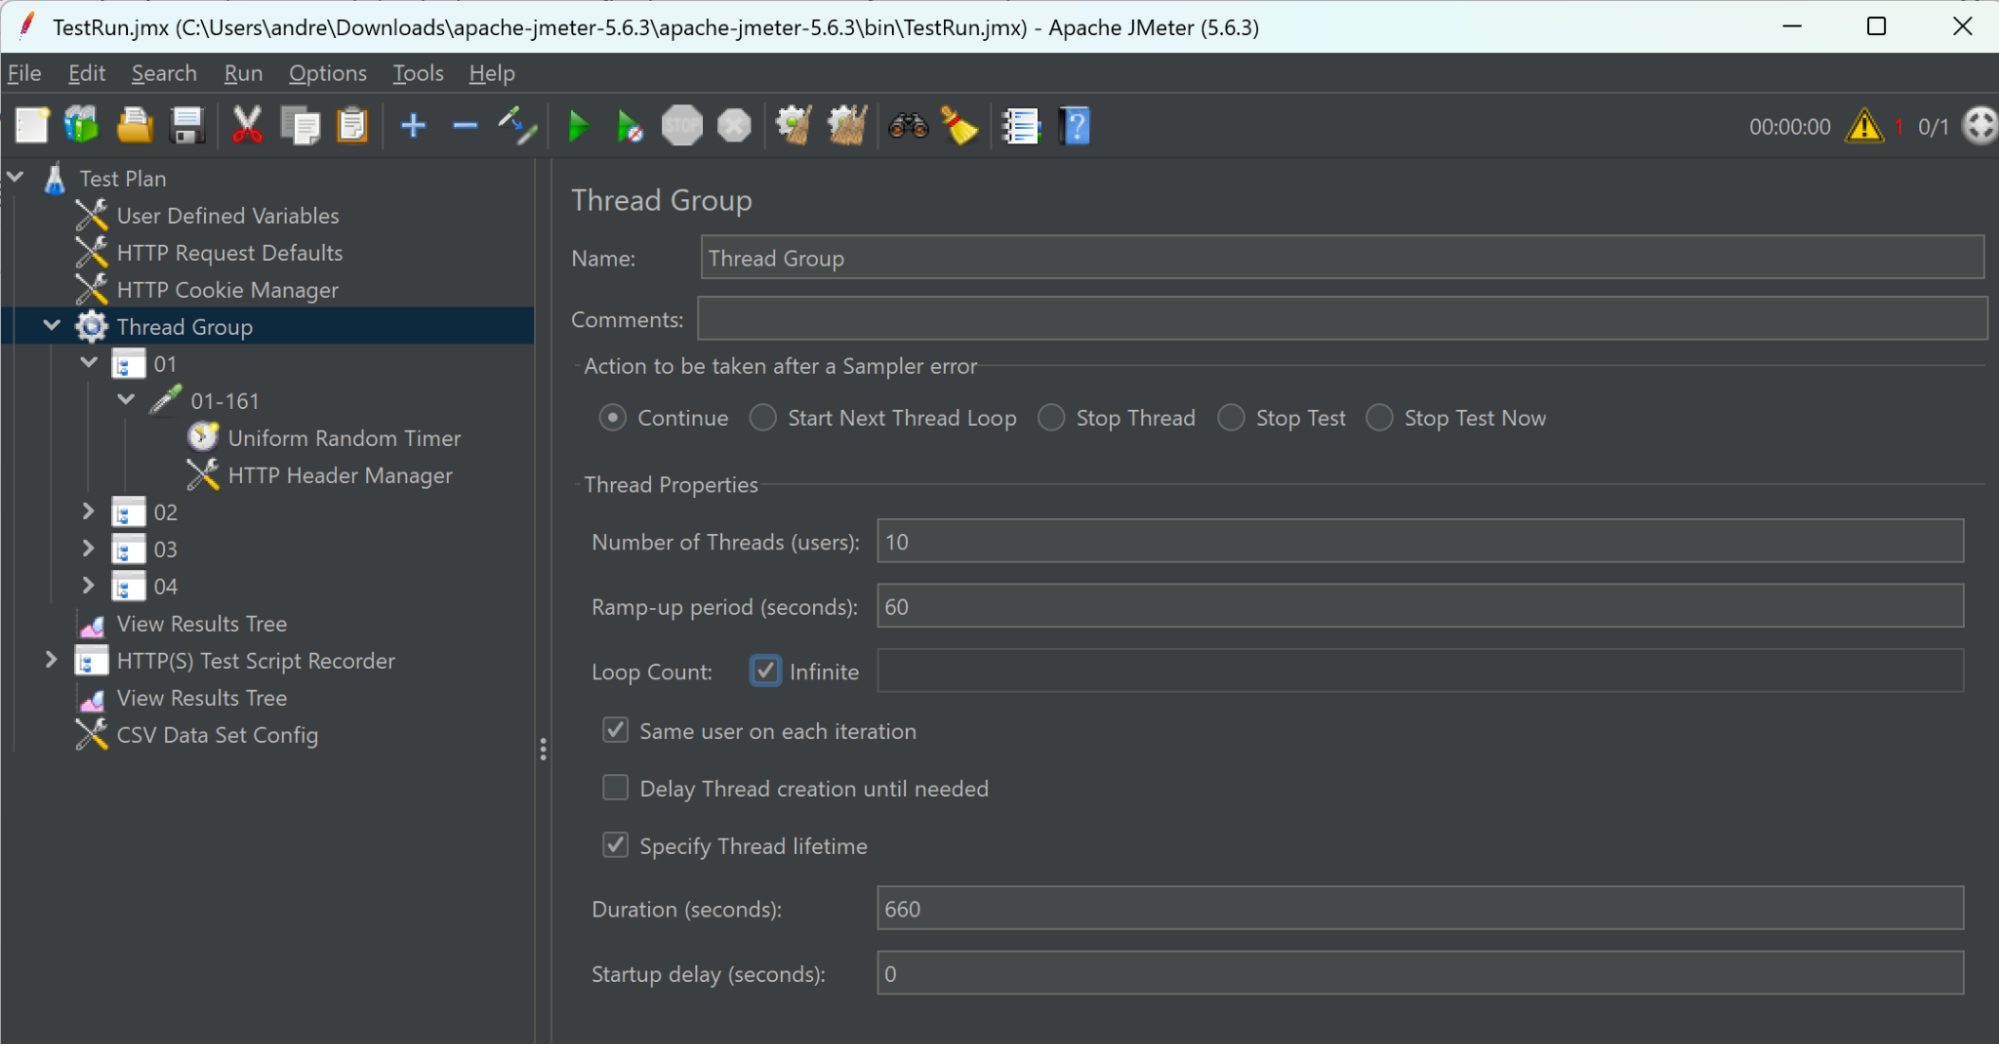Expand the 02 controller node
This screenshot has height=1045, width=1999.
89,511
